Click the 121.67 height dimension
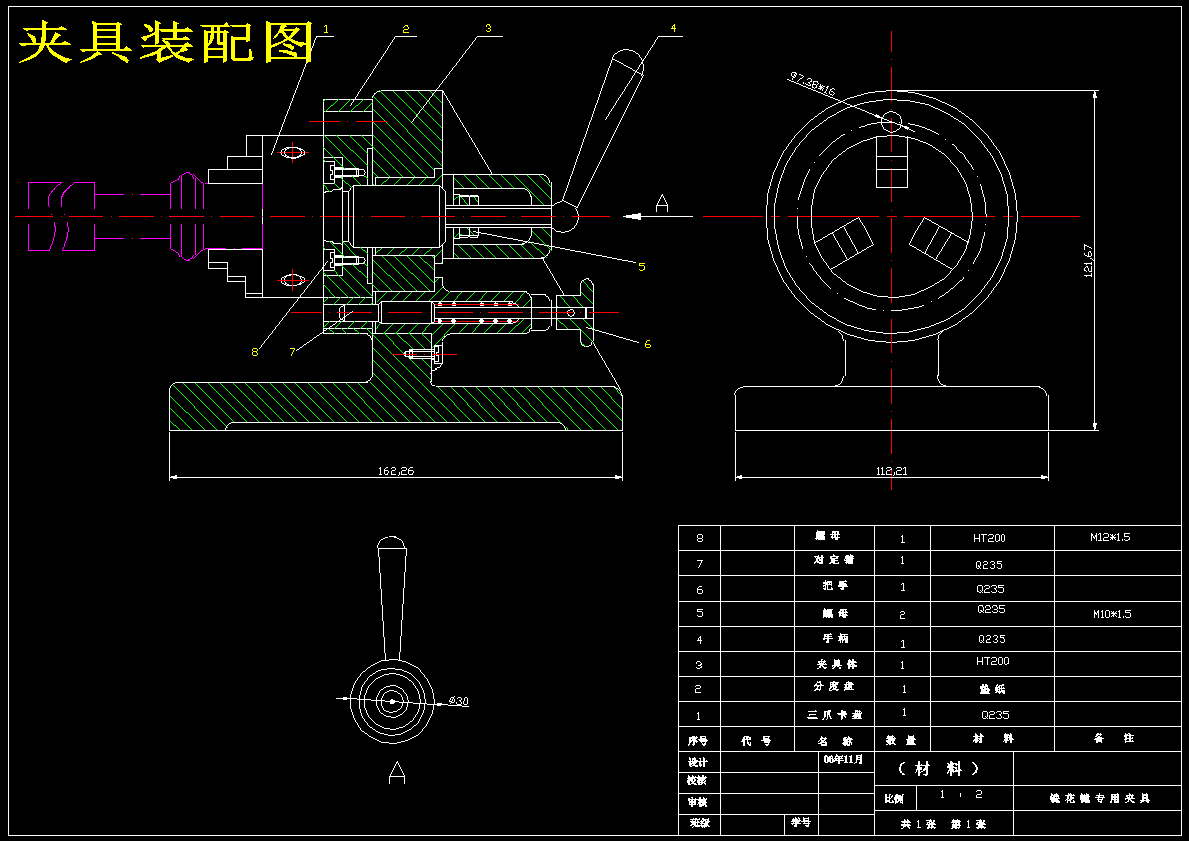1189x841 pixels. pos(1088,260)
